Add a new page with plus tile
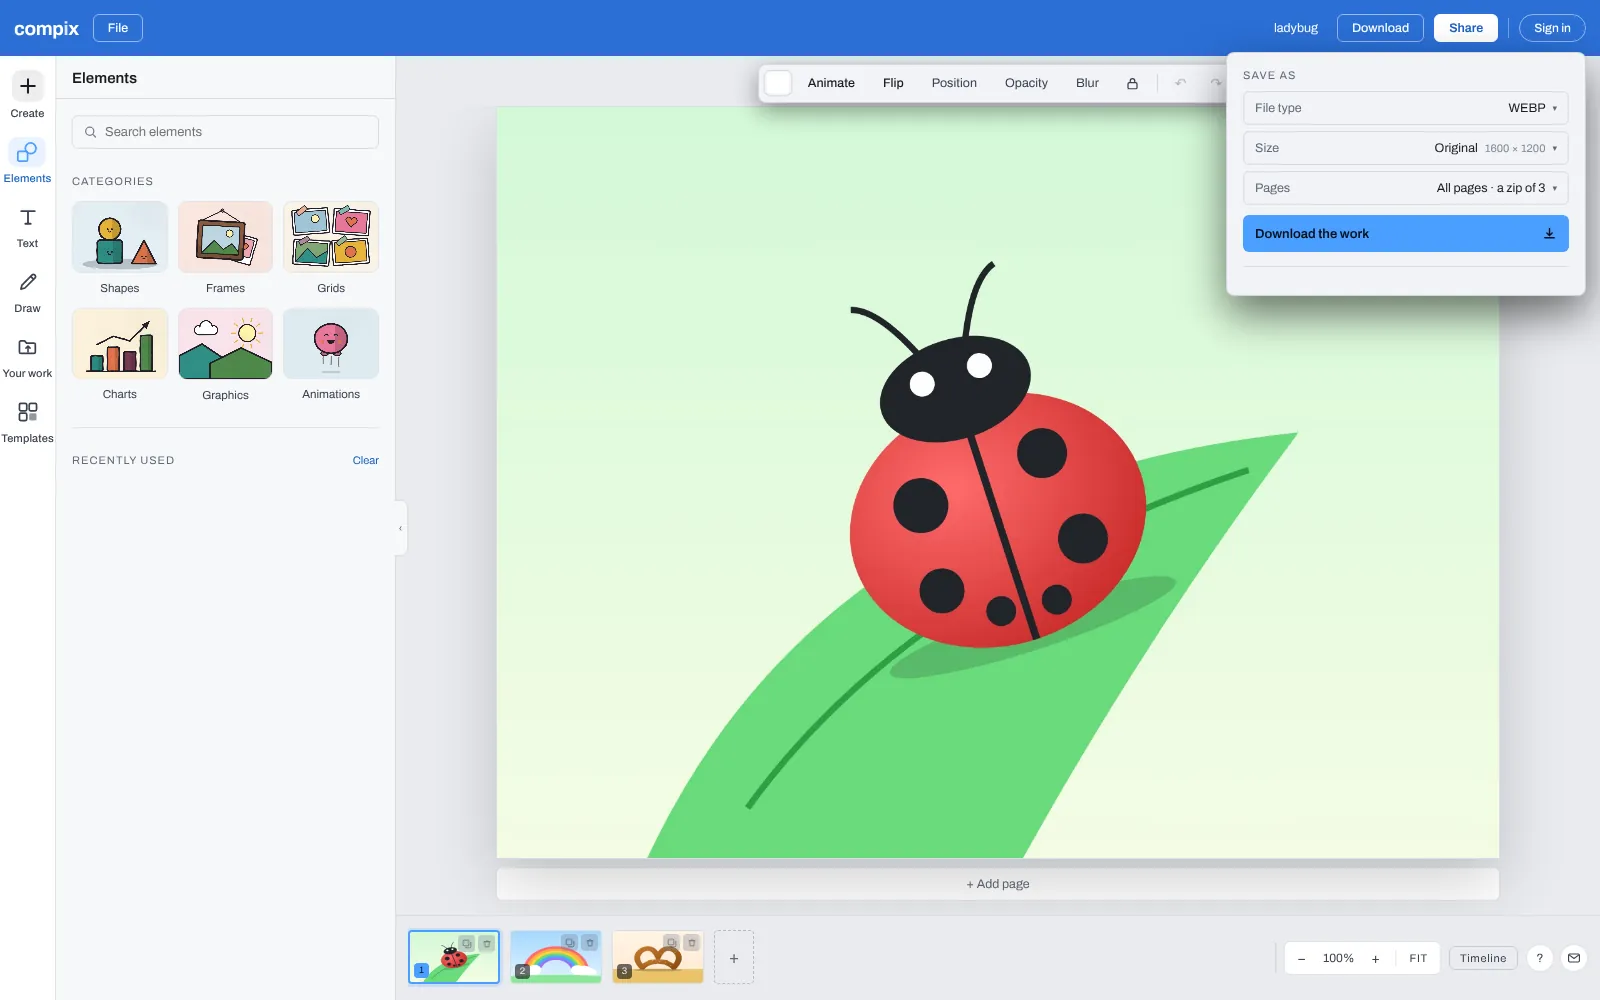The image size is (1600, 1000). click(x=734, y=957)
